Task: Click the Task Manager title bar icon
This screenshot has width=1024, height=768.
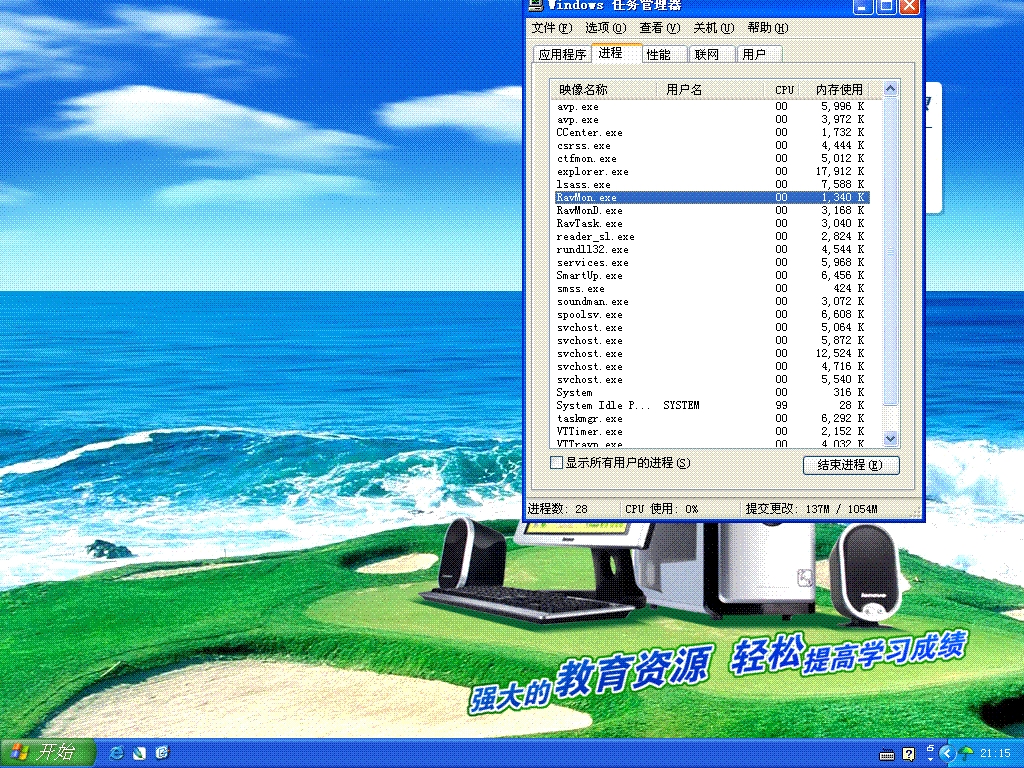Action: [x=536, y=5]
